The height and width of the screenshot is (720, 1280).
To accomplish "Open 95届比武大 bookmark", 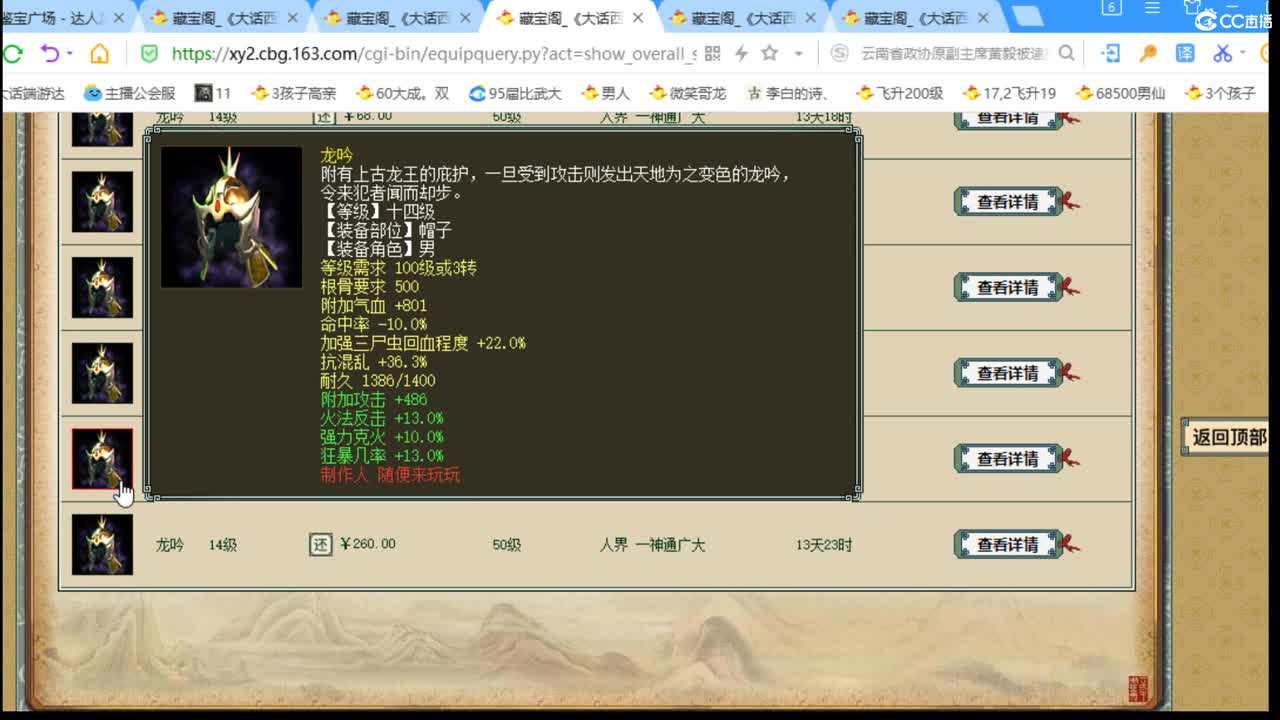I will pos(516,93).
